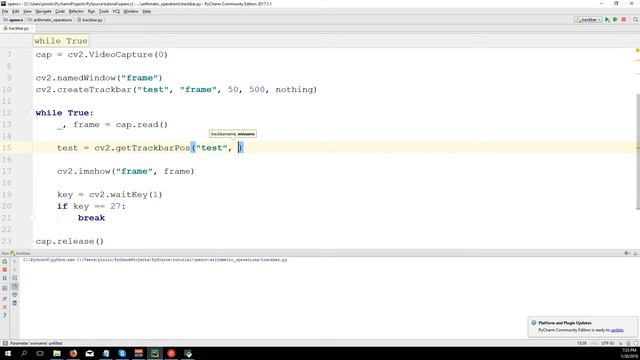Image resolution: width=640 pixels, height=360 pixels.
Task: Open Run panel settings gear
Action: [627, 253]
